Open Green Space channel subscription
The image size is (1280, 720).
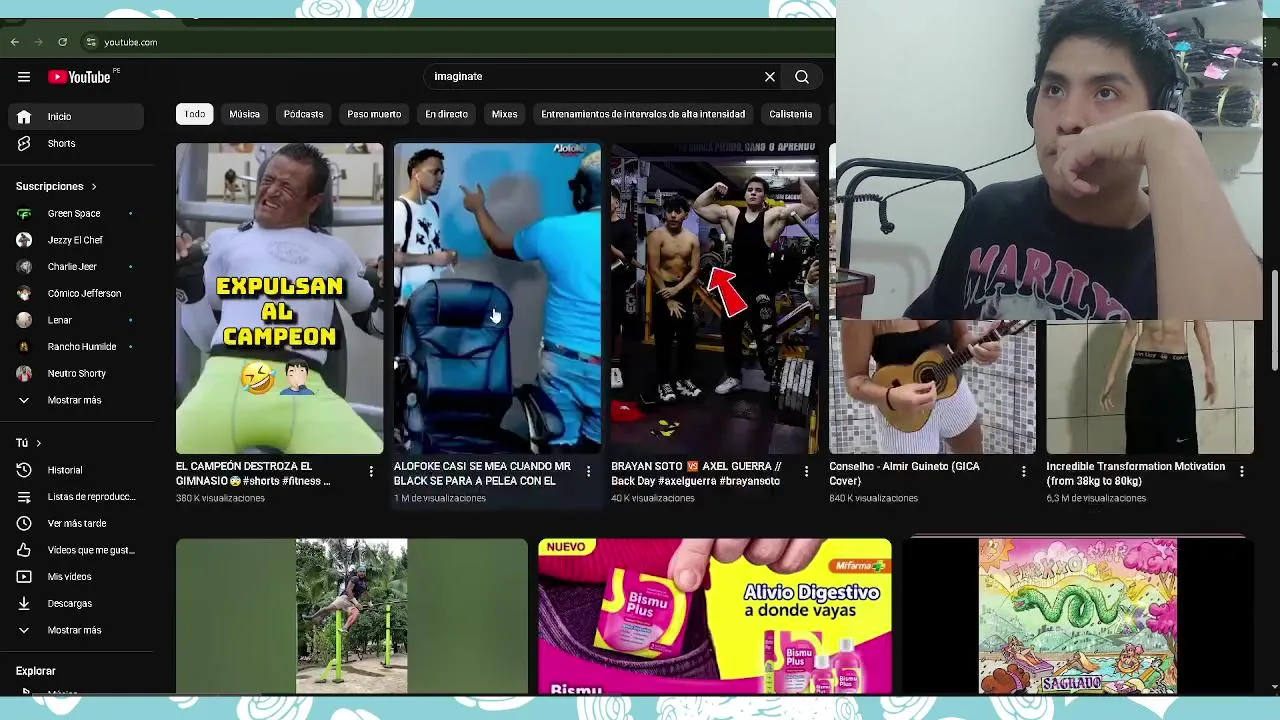pyautogui.click(x=76, y=214)
